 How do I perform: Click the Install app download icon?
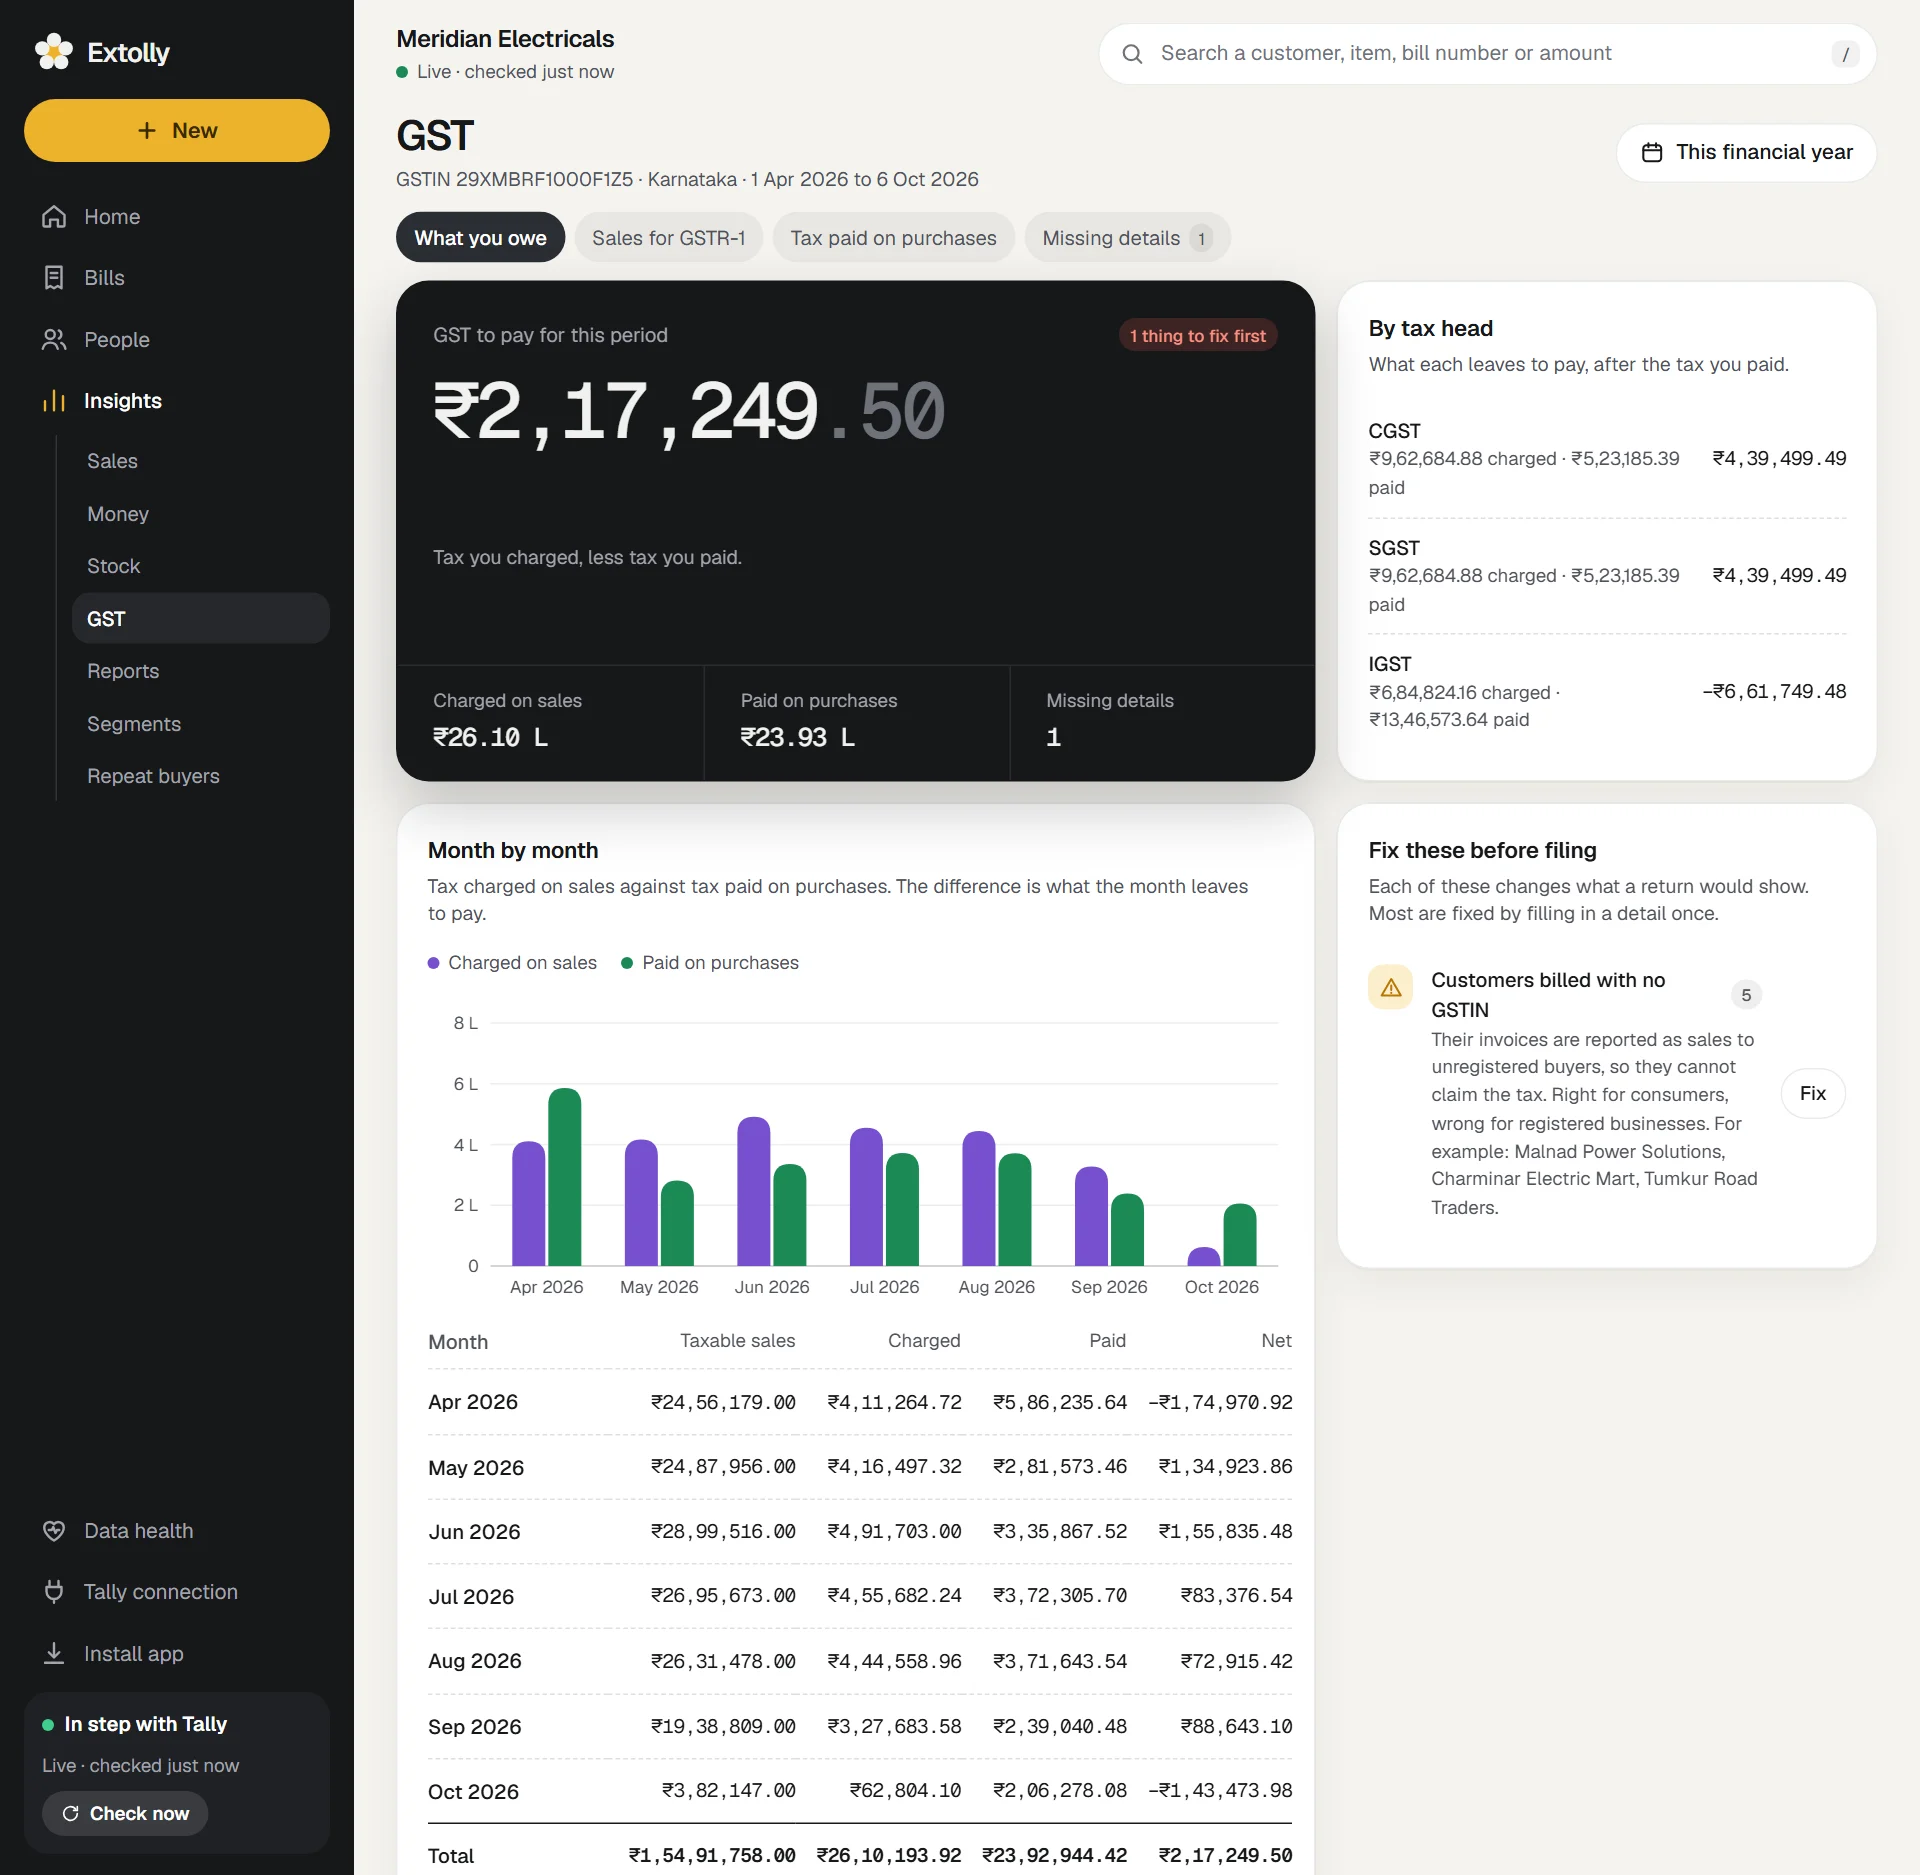pos(54,1654)
